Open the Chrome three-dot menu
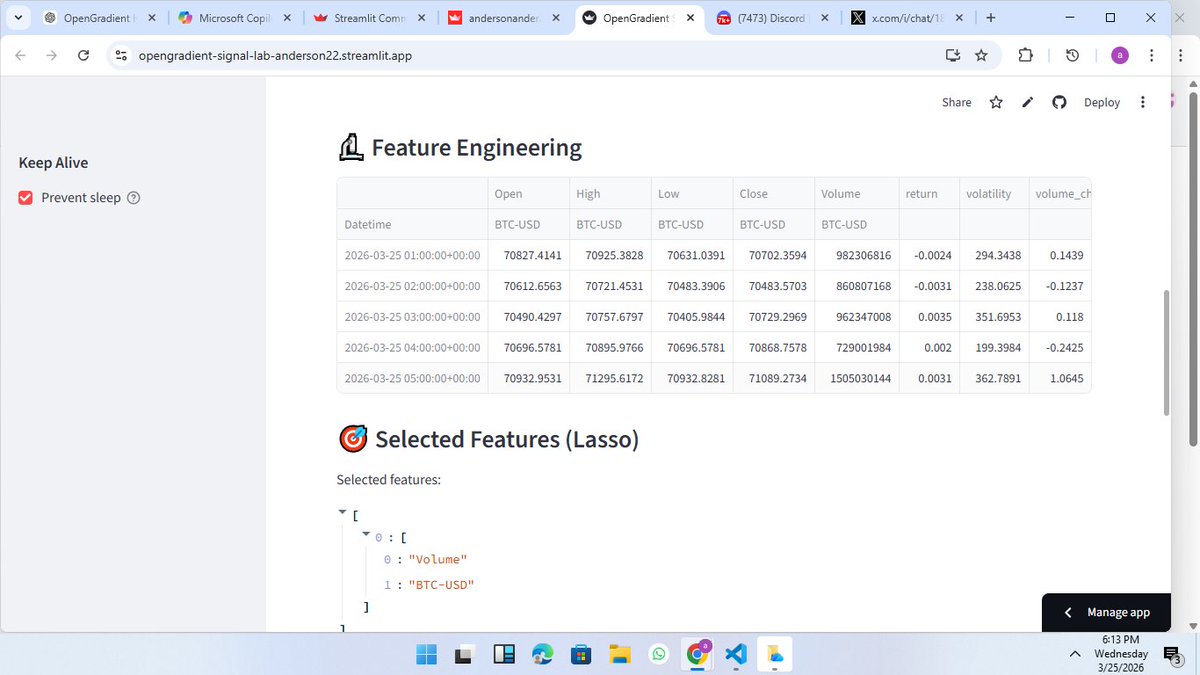This screenshot has width=1200, height=675. [1152, 56]
